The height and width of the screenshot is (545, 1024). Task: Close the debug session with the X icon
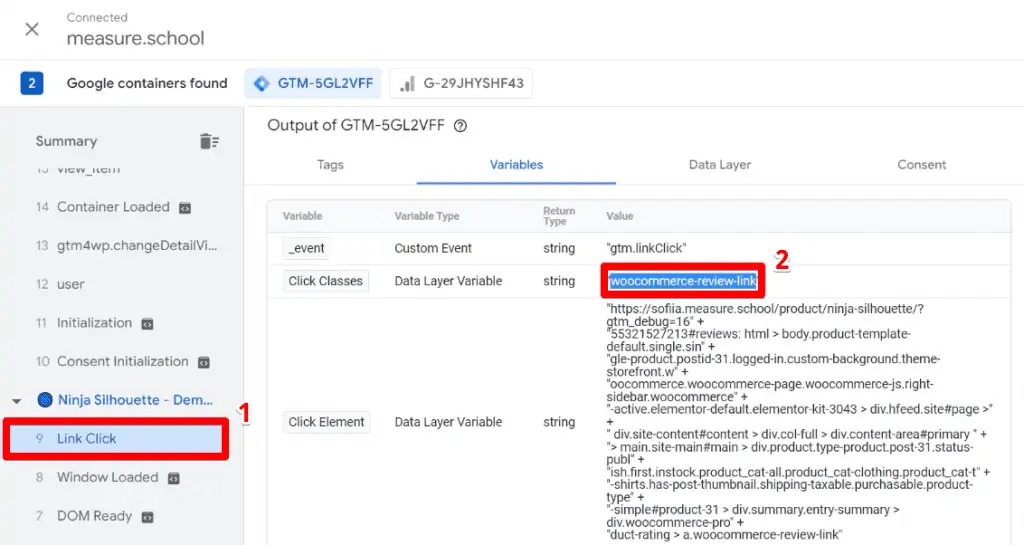pyautogui.click(x=31, y=29)
